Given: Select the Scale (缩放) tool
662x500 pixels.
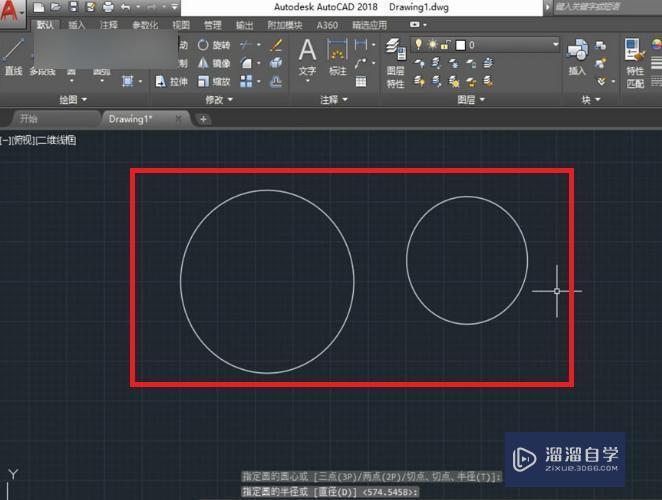Looking at the screenshot, I should tap(214, 81).
